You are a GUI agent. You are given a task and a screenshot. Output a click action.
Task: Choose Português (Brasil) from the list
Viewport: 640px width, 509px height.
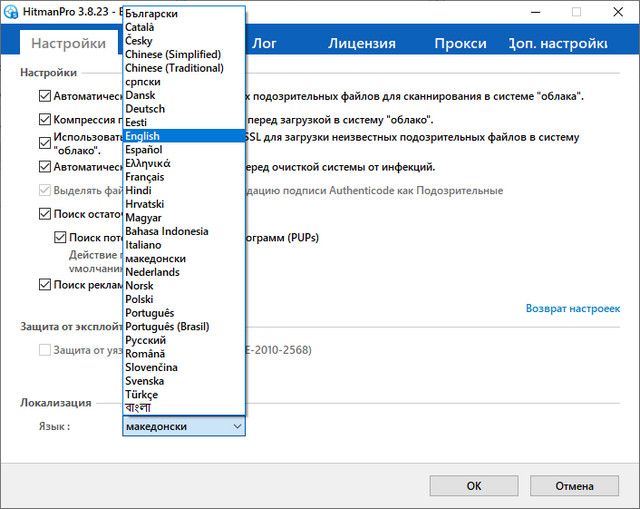coord(168,326)
